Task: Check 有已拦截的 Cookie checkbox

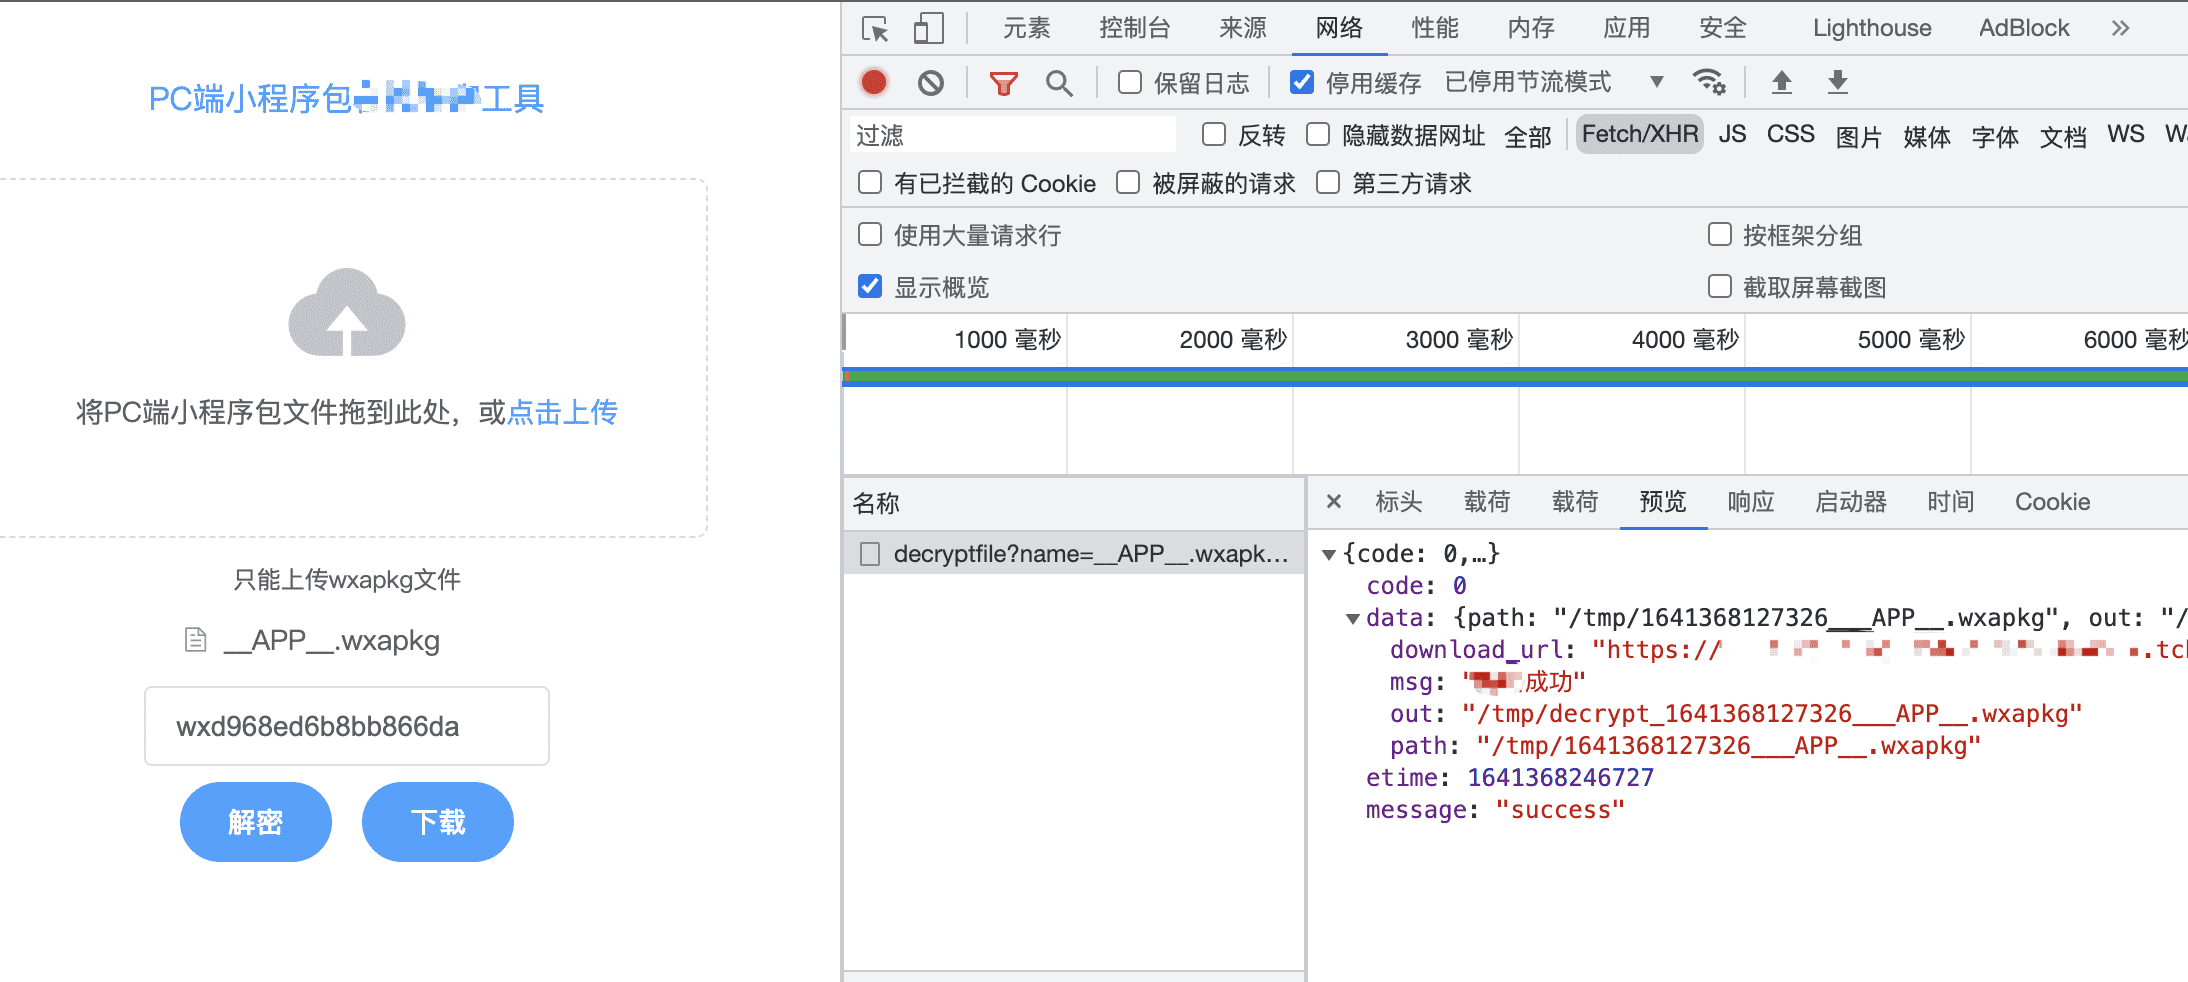Action: point(870,182)
